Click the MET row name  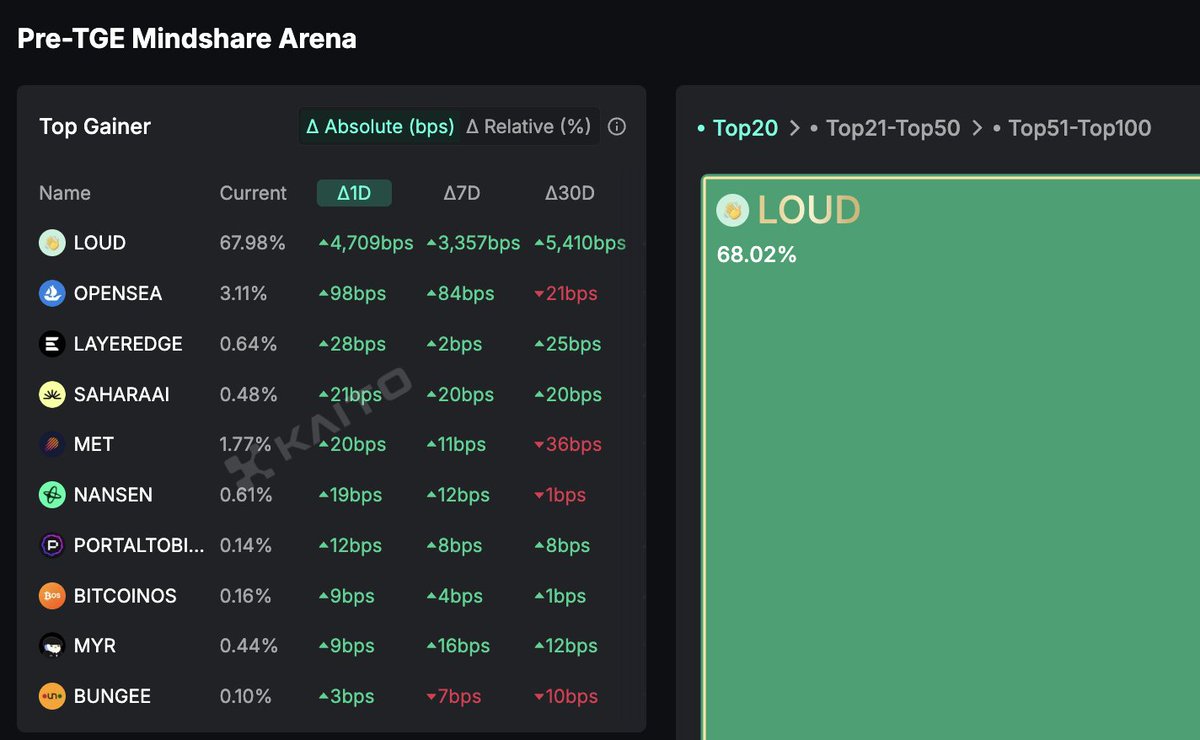point(94,444)
